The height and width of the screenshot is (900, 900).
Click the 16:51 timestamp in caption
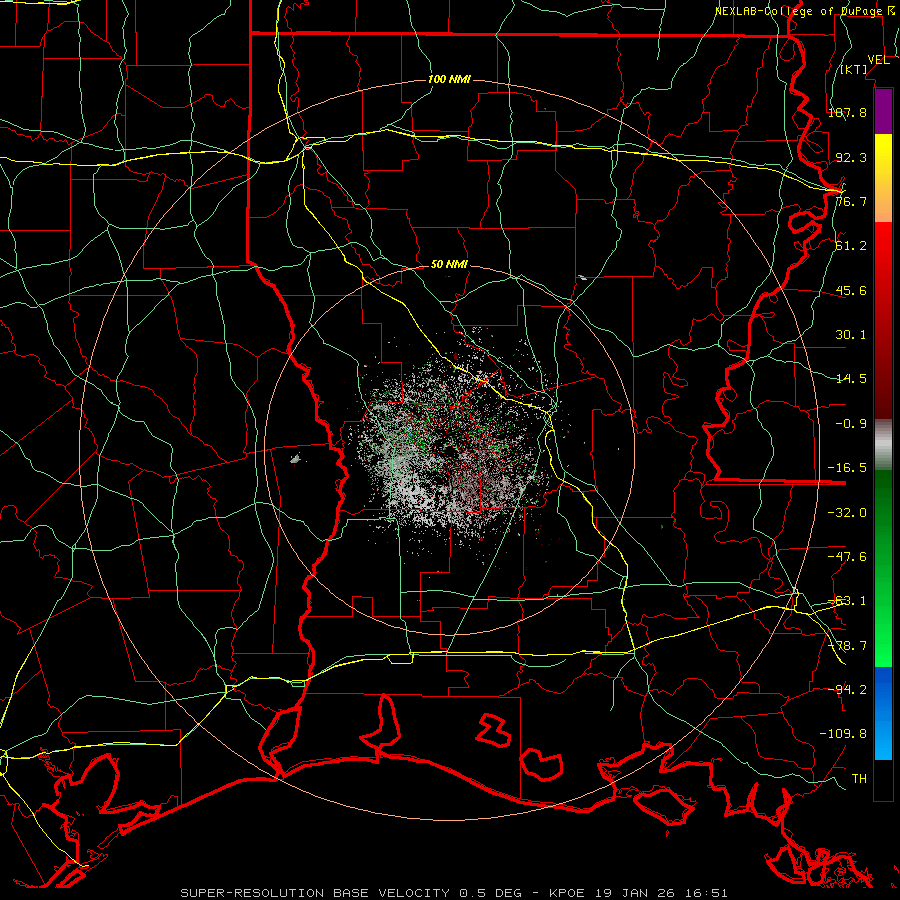[x=708, y=893]
